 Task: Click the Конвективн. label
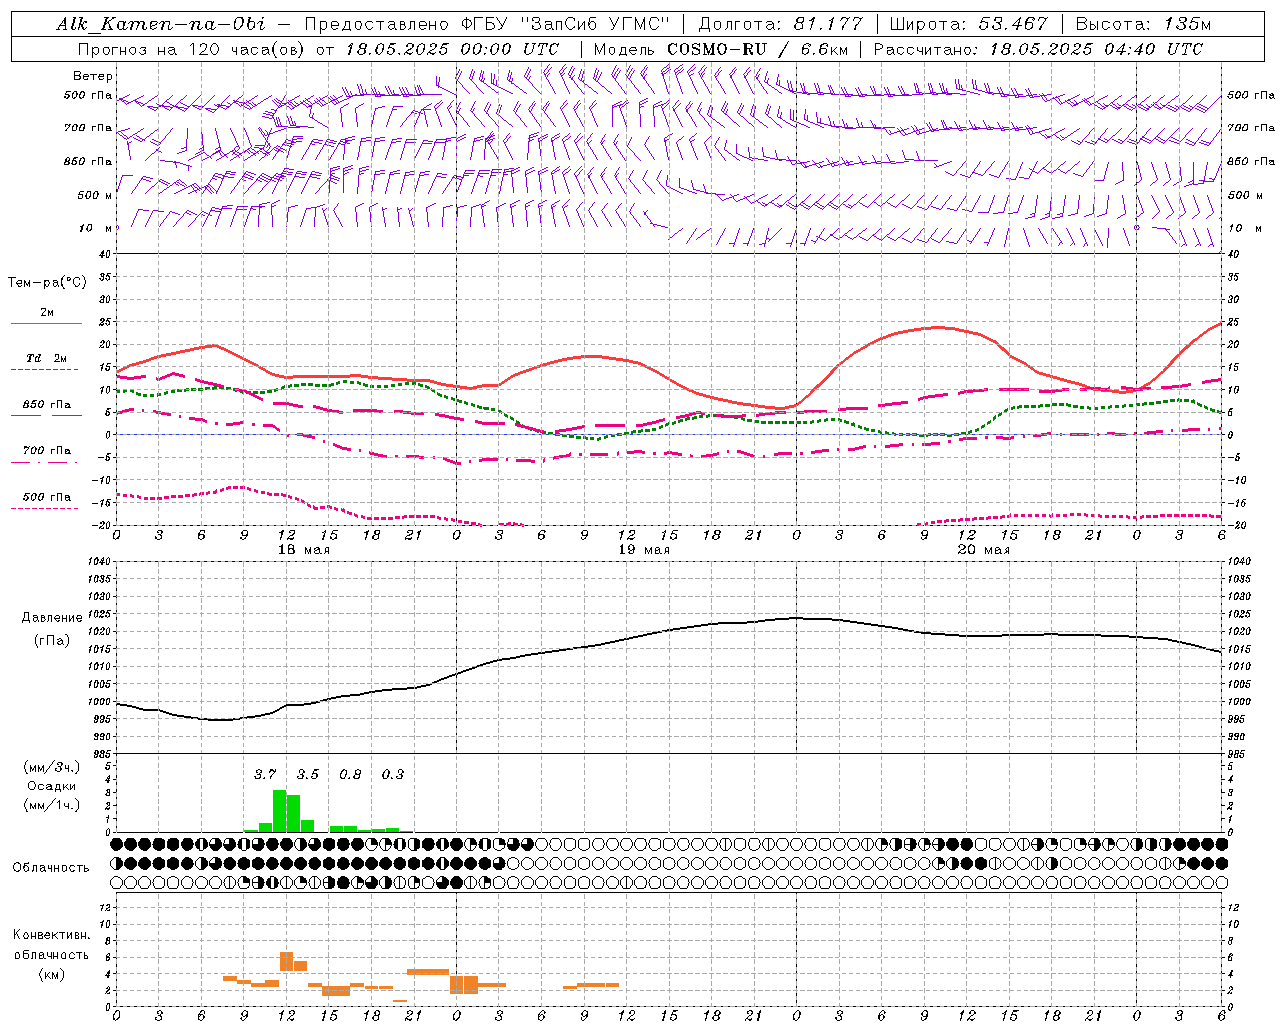pyautogui.click(x=51, y=935)
